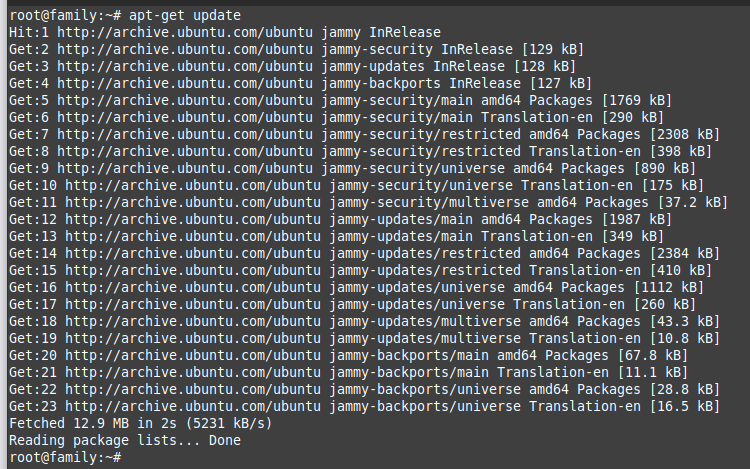The height and width of the screenshot is (469, 750).
Task: Click the 'Reading package lists... Done' line
Action: (124, 440)
